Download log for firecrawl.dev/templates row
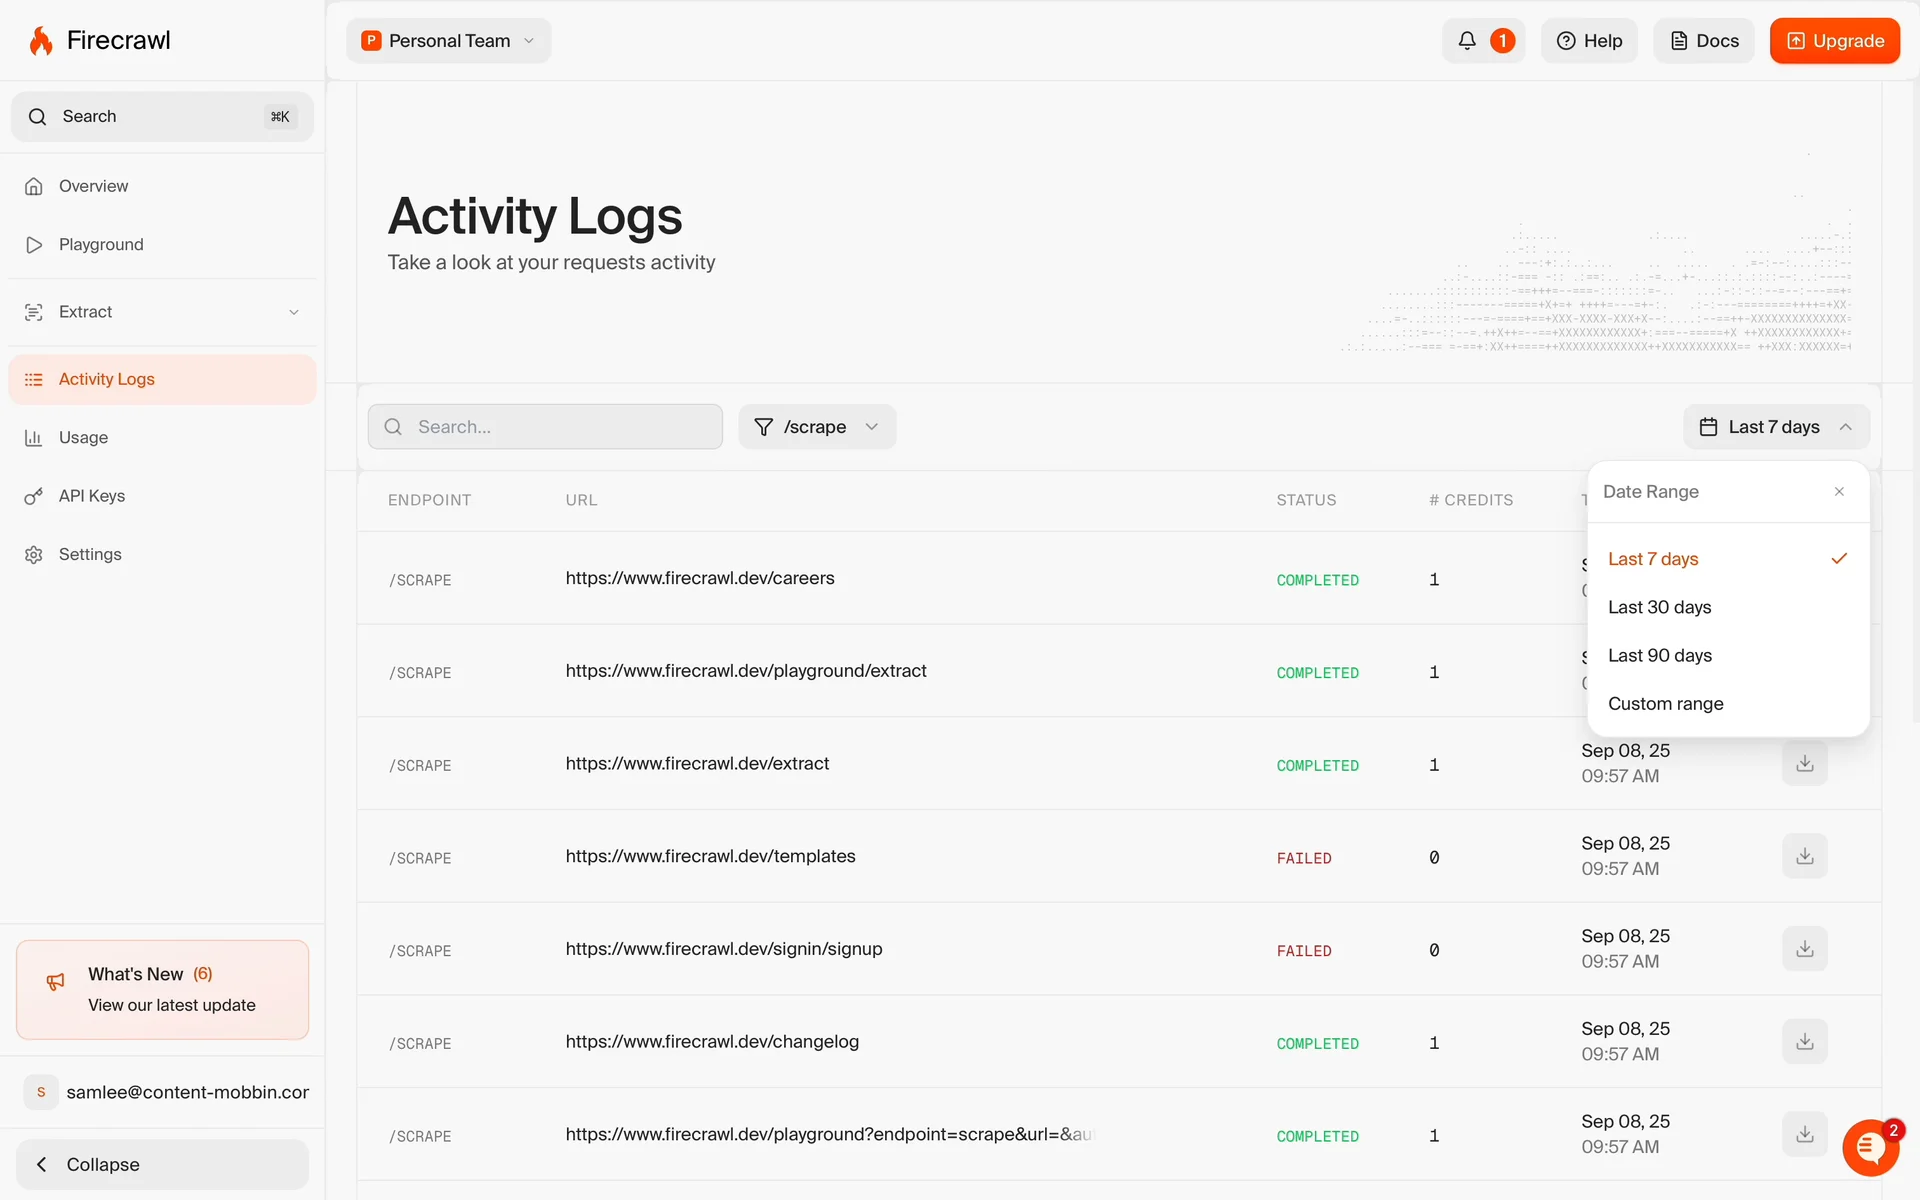1920x1200 pixels. click(1804, 857)
